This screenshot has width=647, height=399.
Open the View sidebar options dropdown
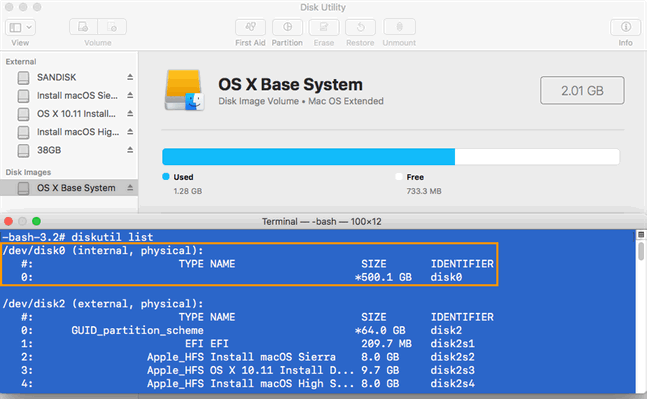[x=20, y=27]
